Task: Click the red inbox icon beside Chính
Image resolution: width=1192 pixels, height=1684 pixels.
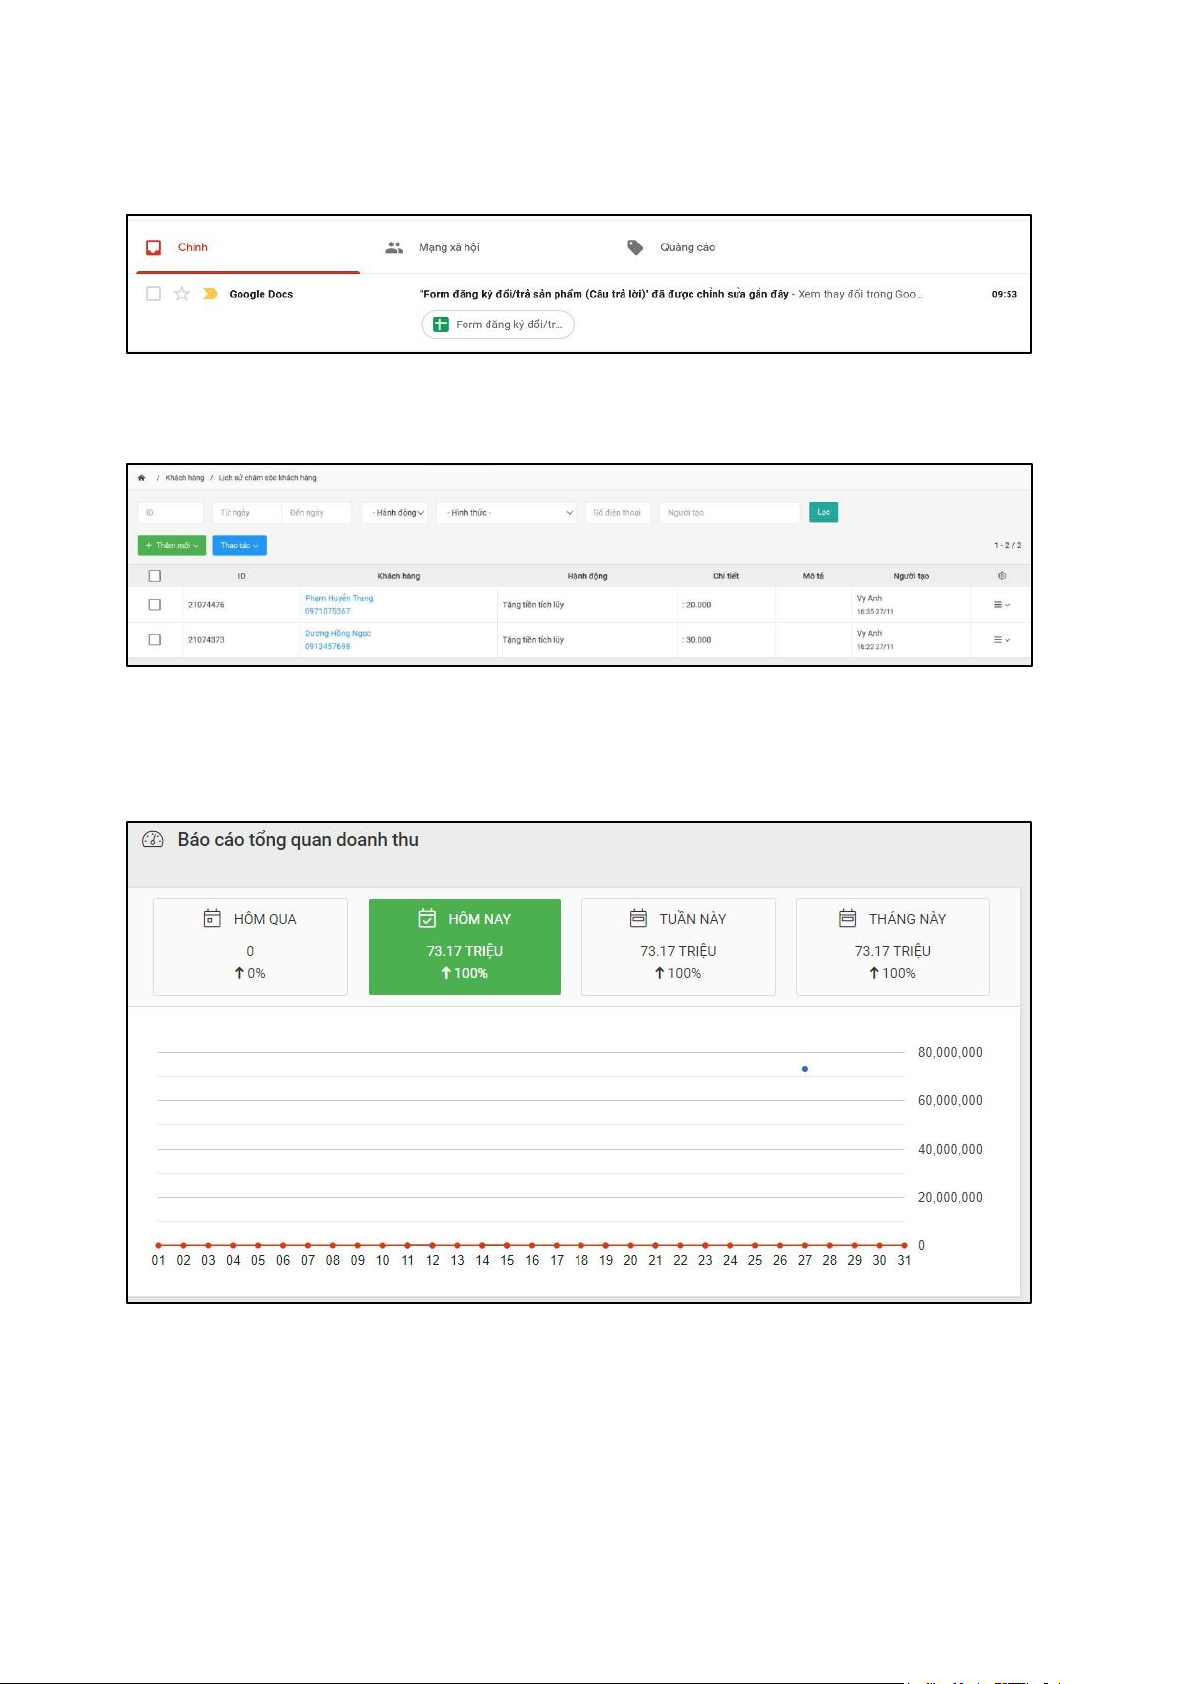Action: pos(154,247)
